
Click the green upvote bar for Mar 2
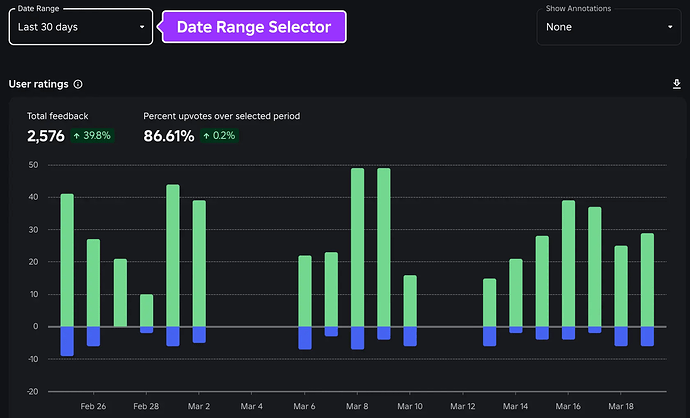(x=199, y=263)
